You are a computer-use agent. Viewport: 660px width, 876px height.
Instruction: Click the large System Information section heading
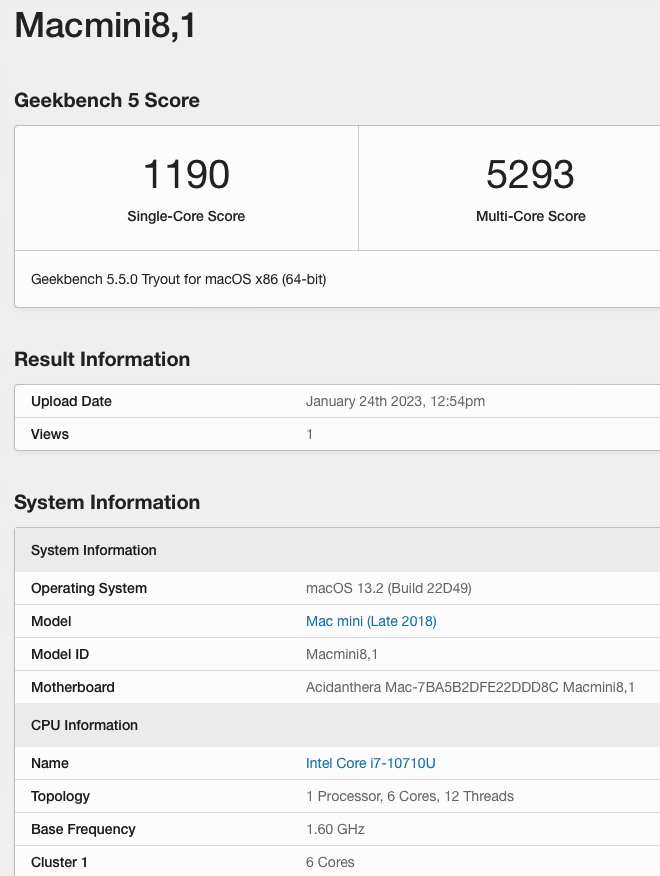tap(107, 502)
